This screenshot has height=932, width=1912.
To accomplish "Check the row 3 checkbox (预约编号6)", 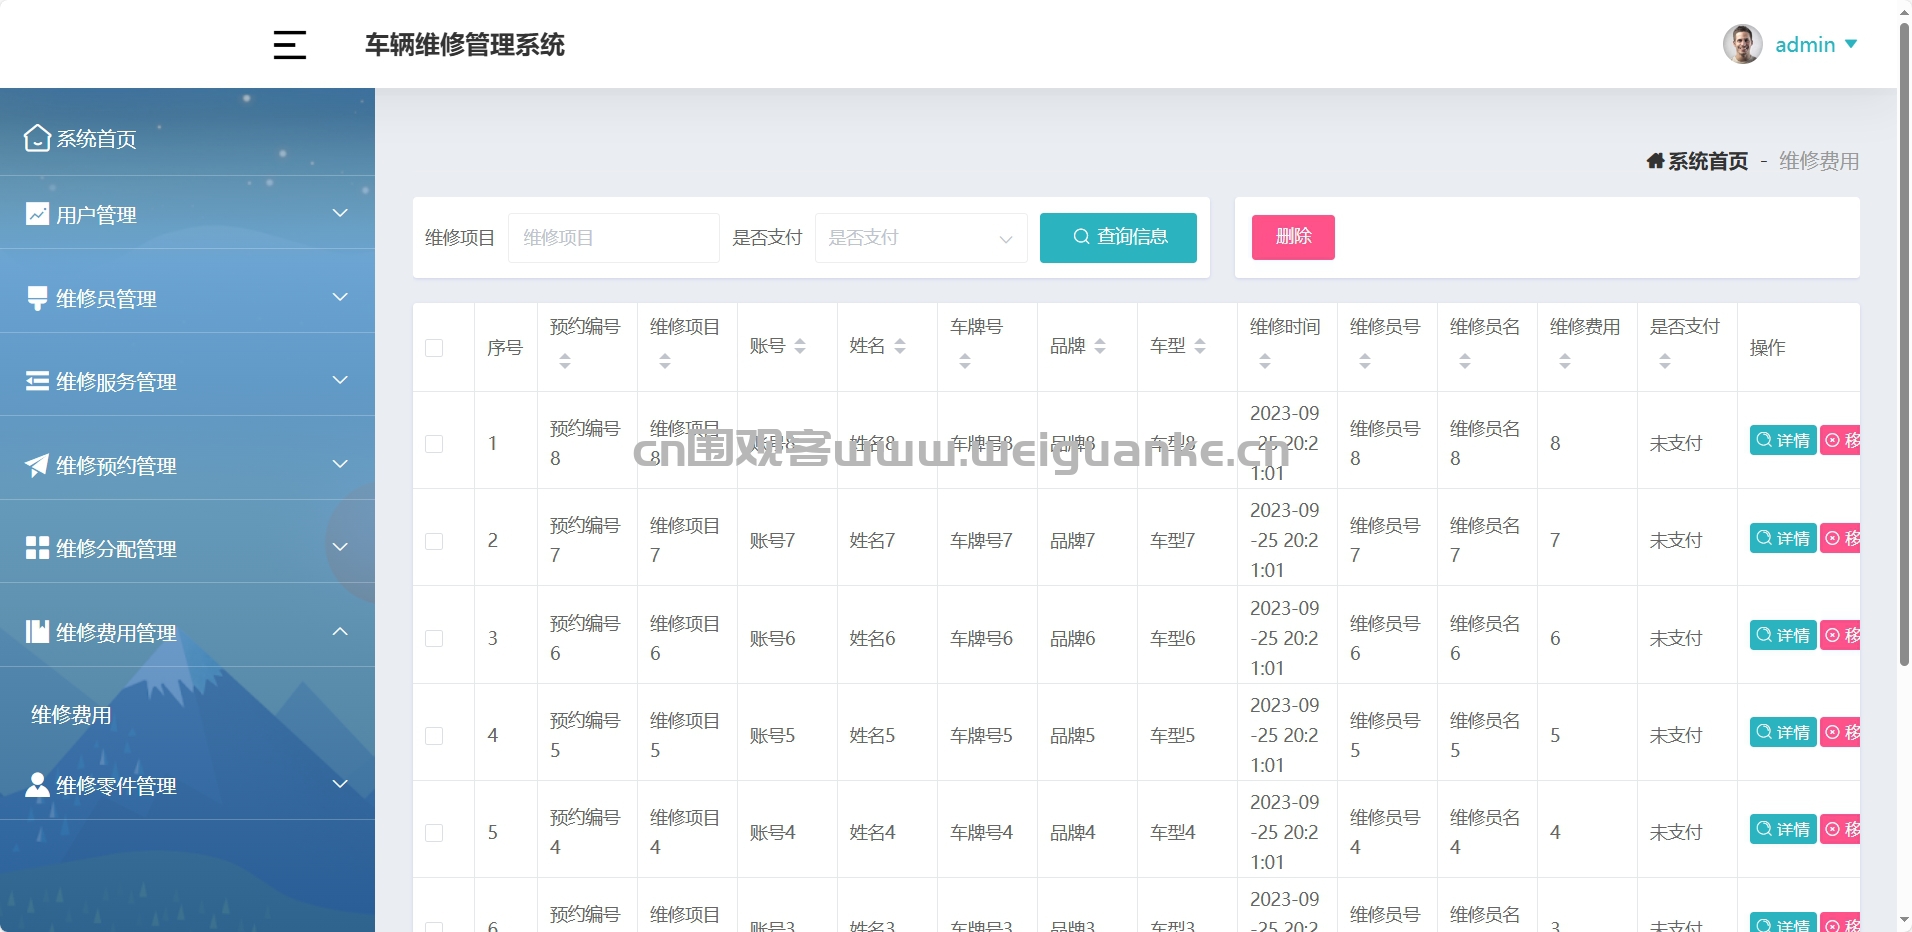I will (x=434, y=638).
